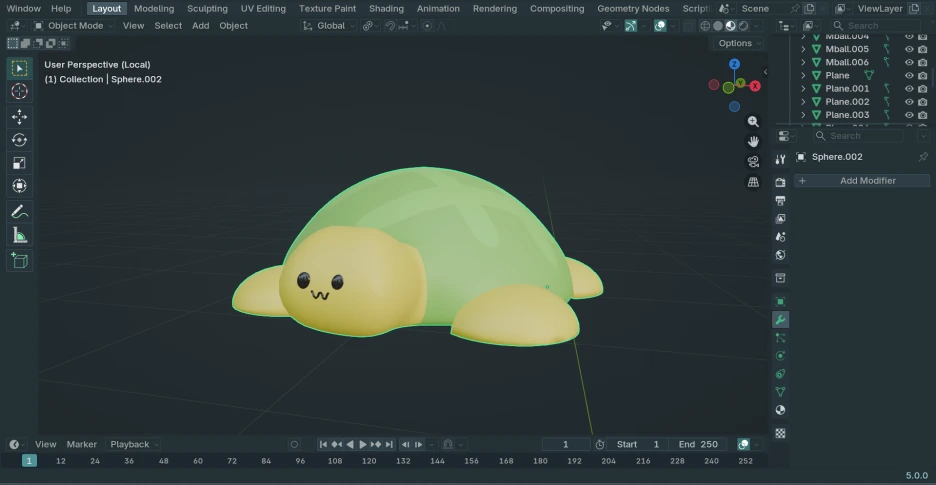Click the red X axis on the gizmo

pos(755,86)
